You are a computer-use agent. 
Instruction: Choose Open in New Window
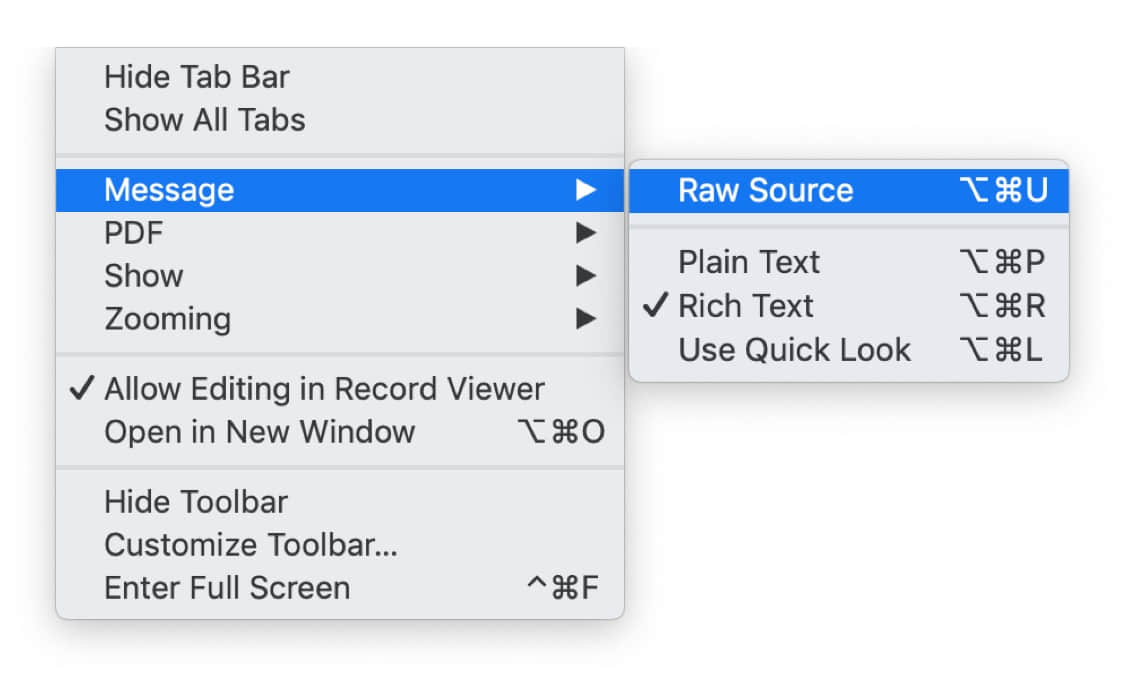[x=340, y=432]
